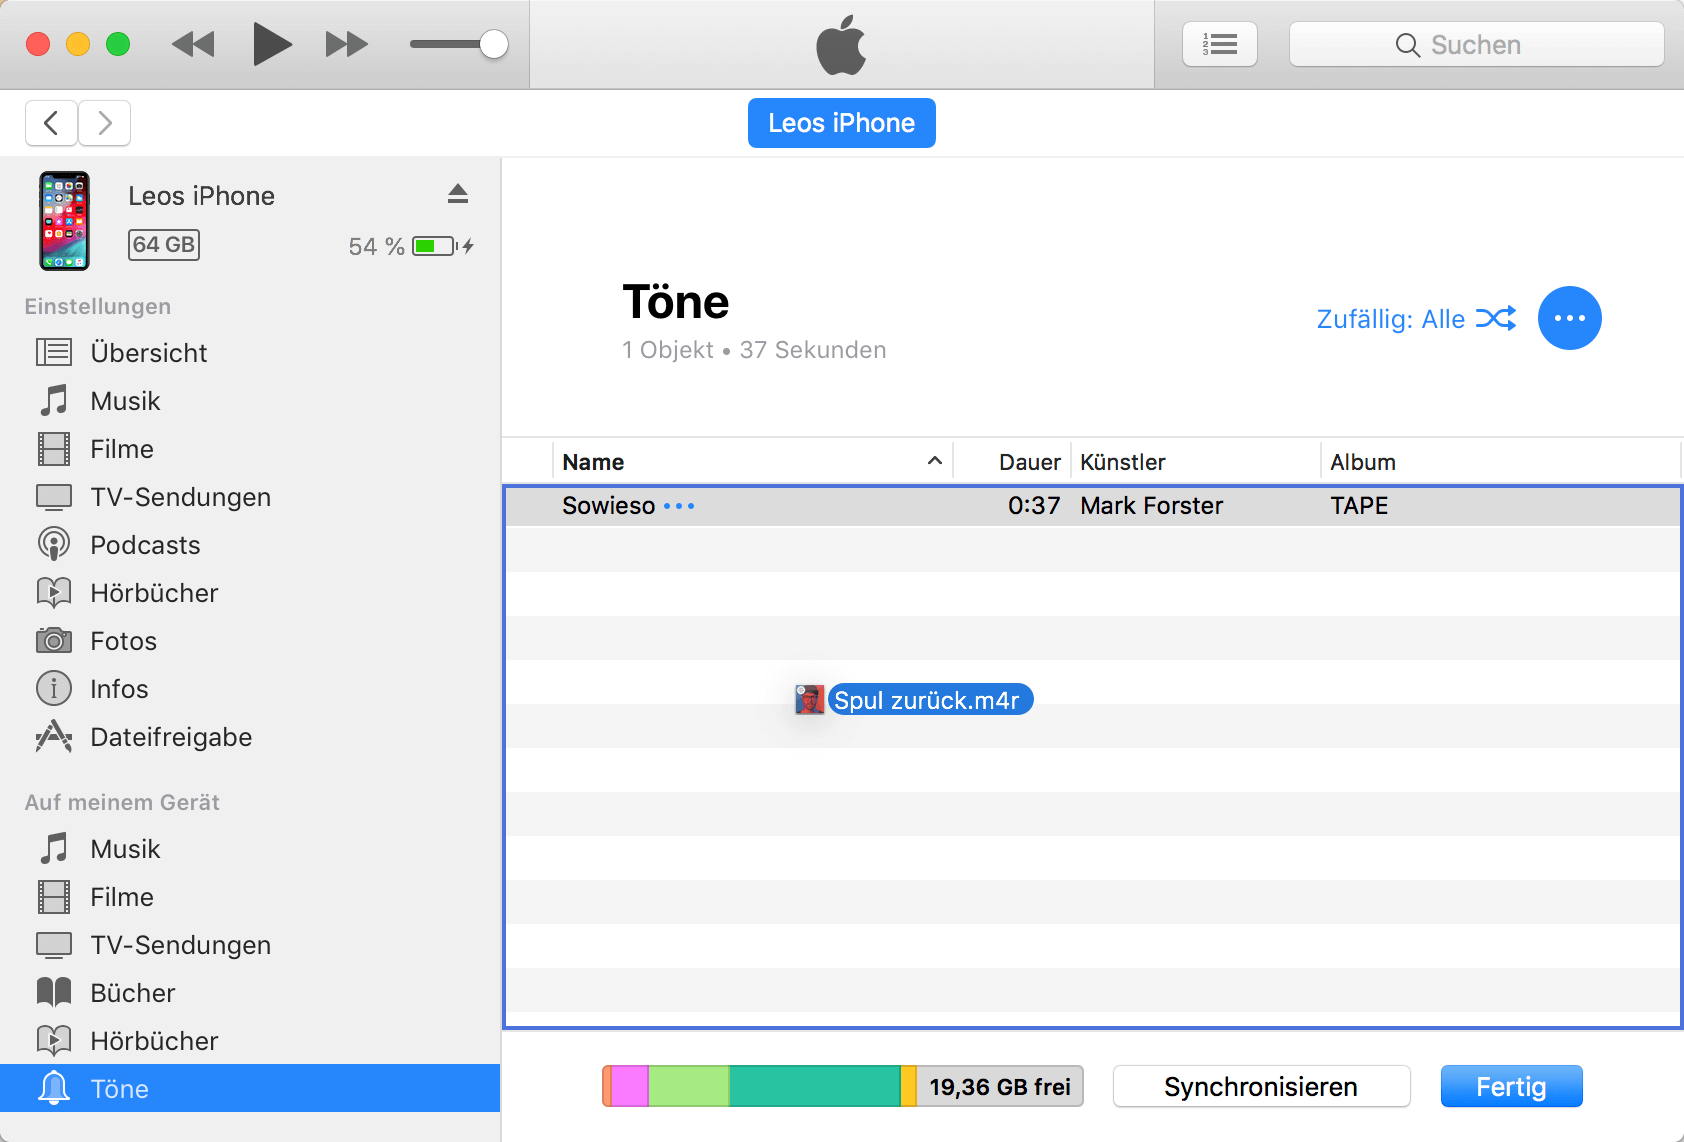This screenshot has width=1684, height=1142.
Task: Skip forward with the fast-forward button
Action: [347, 44]
